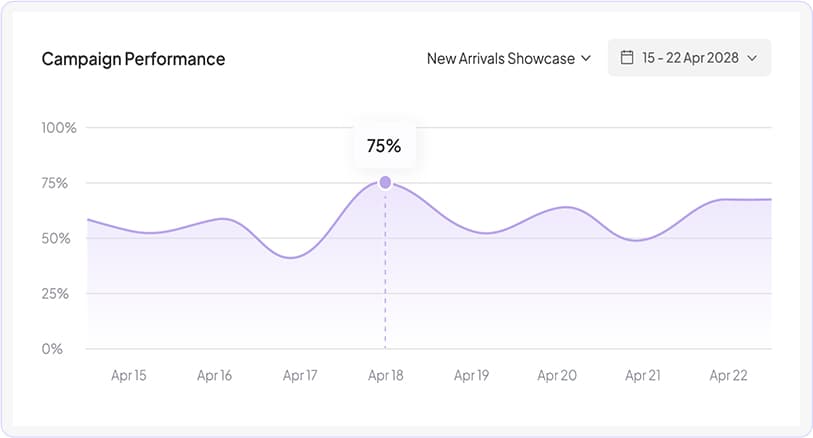This screenshot has width=813, height=438.
Task: Click the 75% tooltip bubble
Action: click(x=384, y=146)
